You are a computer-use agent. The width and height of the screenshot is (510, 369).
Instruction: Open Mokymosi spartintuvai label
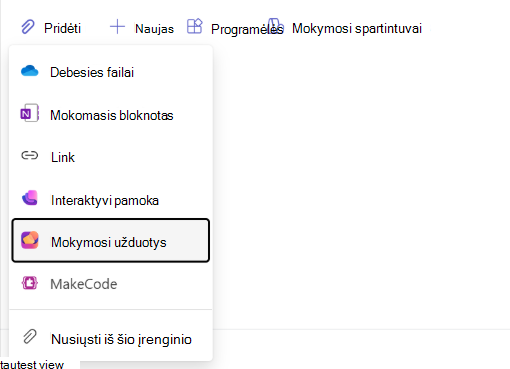(357, 29)
